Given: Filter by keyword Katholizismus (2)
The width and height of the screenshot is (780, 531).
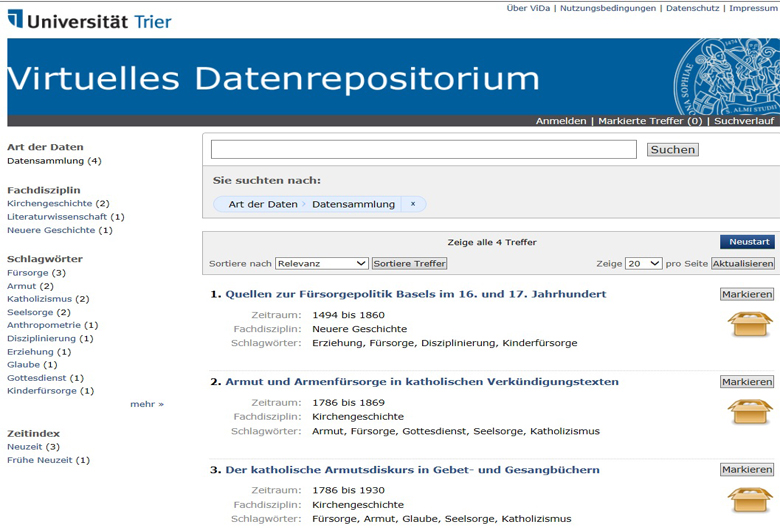Looking at the screenshot, I should tap(48, 299).
